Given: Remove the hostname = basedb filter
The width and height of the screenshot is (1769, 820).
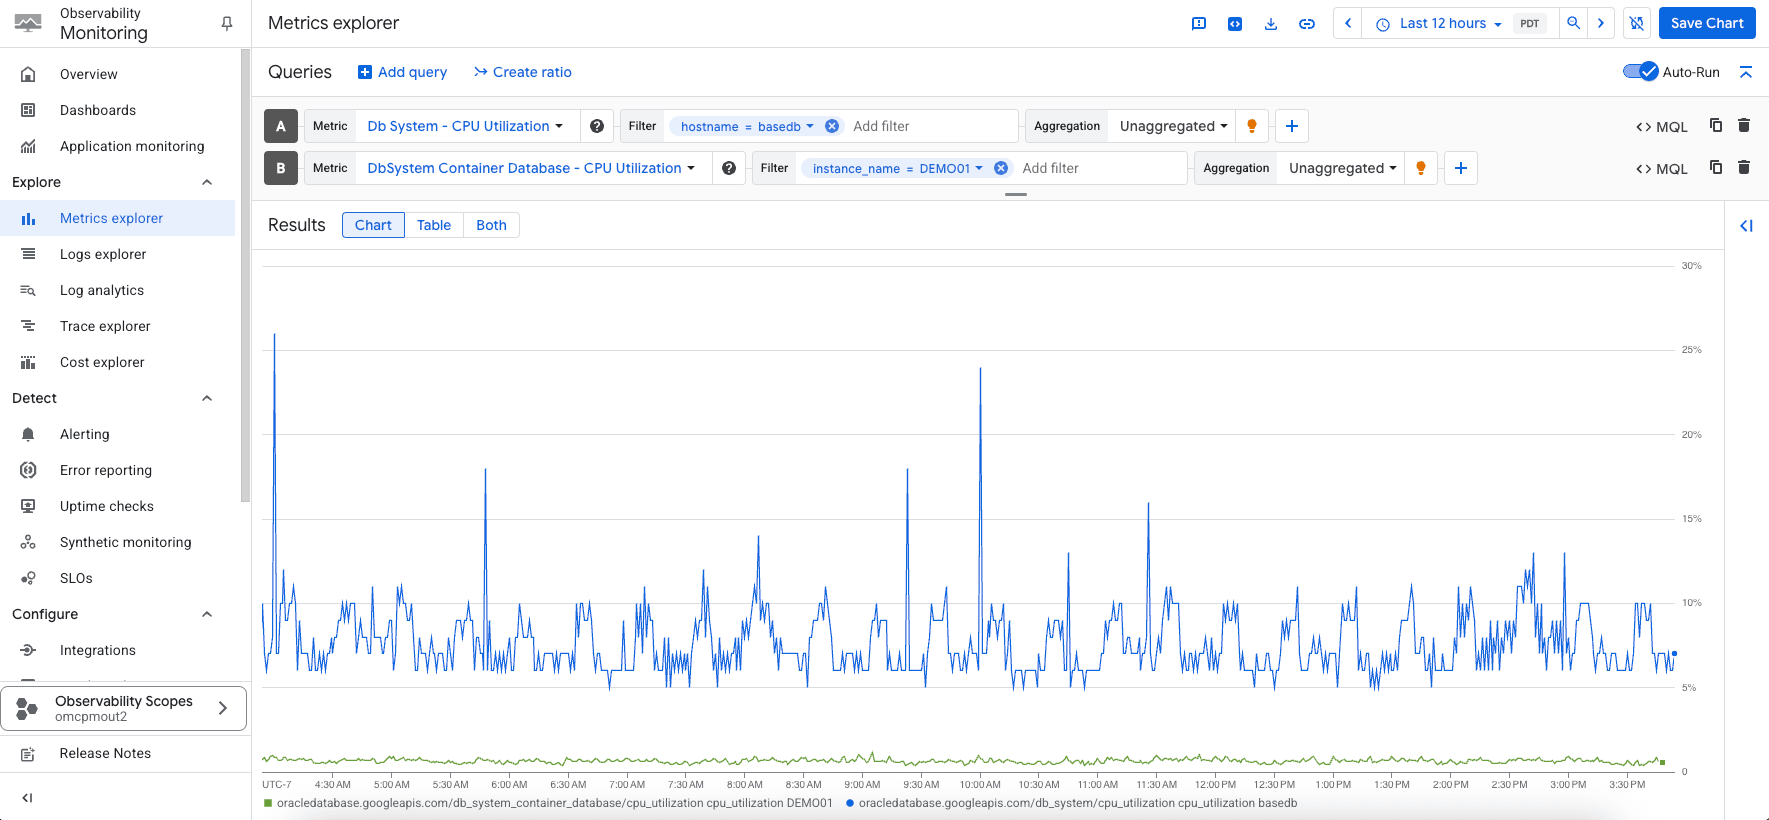Looking at the screenshot, I should pyautogui.click(x=832, y=126).
